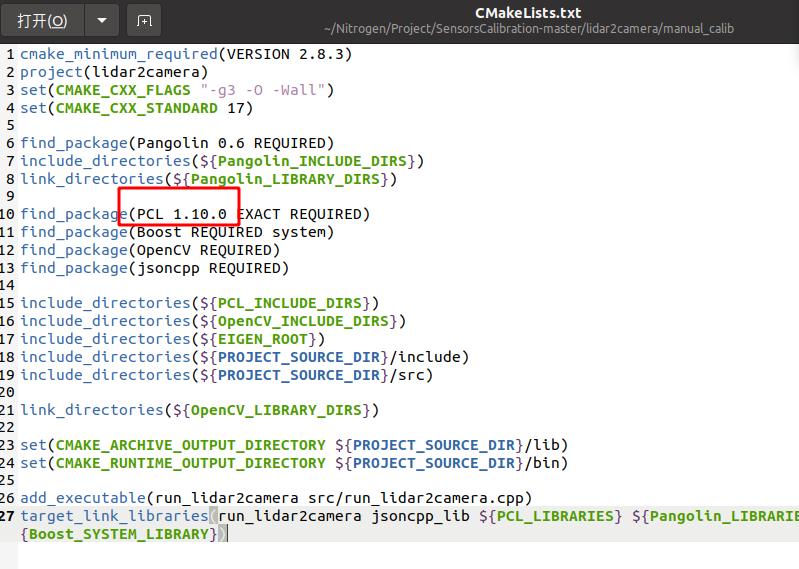Image resolution: width=799 pixels, height=569 pixels.
Task: Click EIGEN_ROOT on line 17
Action: (x=262, y=339)
